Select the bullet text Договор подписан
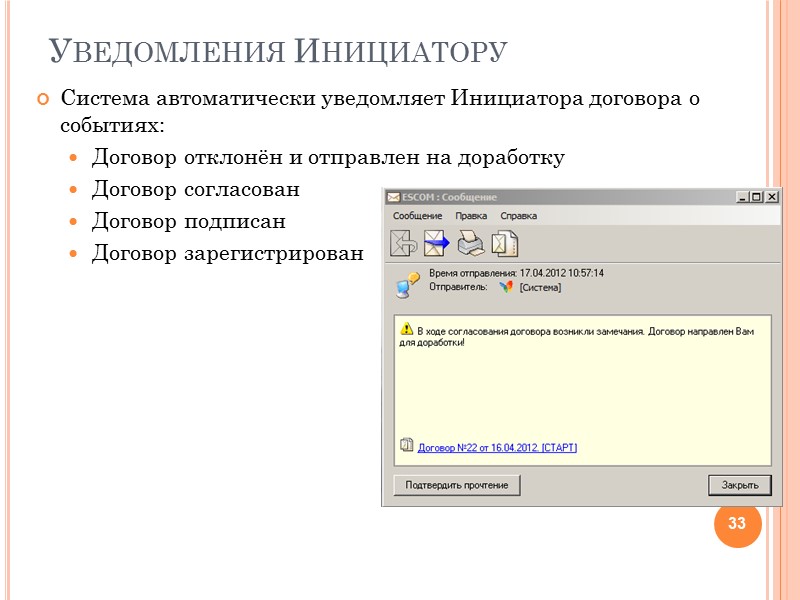Viewport: 800px width, 600px height. [188, 220]
